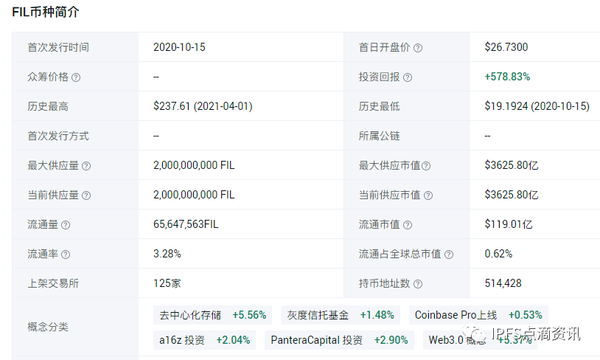Open the 灰度信托基金 concept tag
The height and width of the screenshot is (360, 600).
(340, 315)
